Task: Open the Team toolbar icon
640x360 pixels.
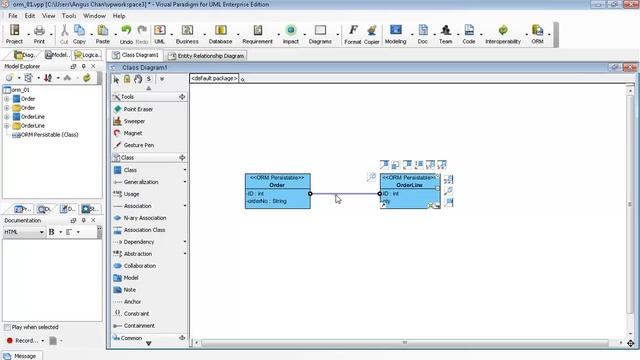Action: tap(445, 34)
